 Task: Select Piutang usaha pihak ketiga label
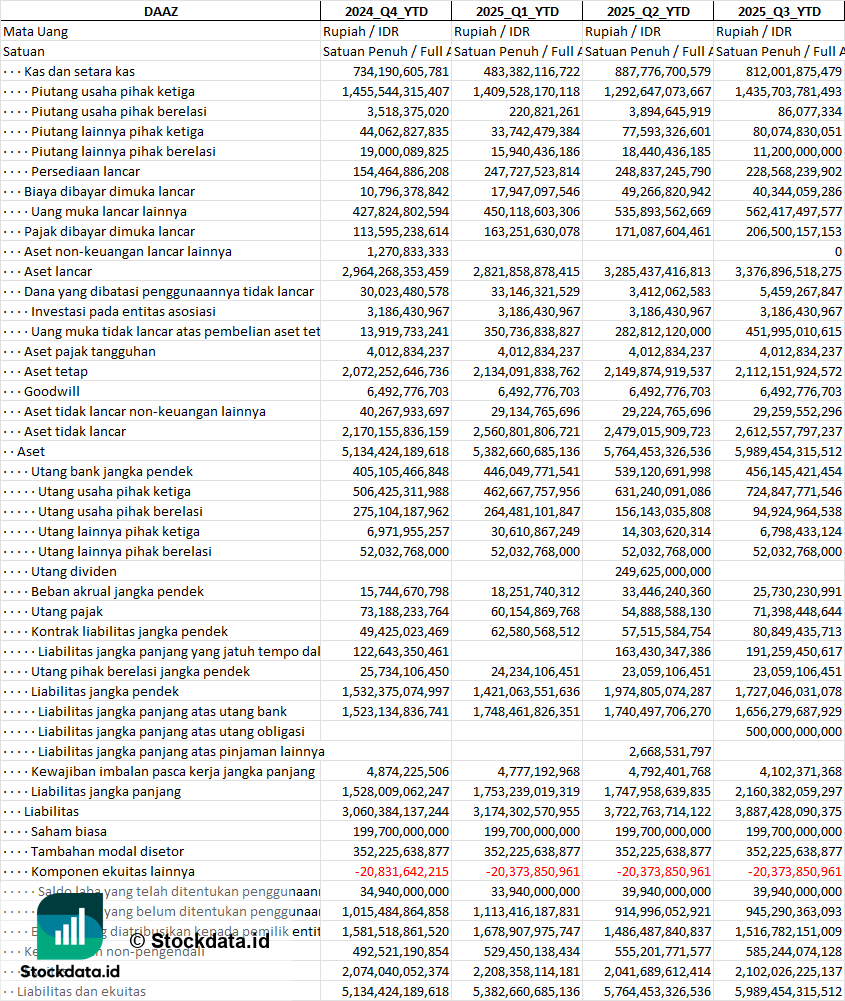coord(113,91)
